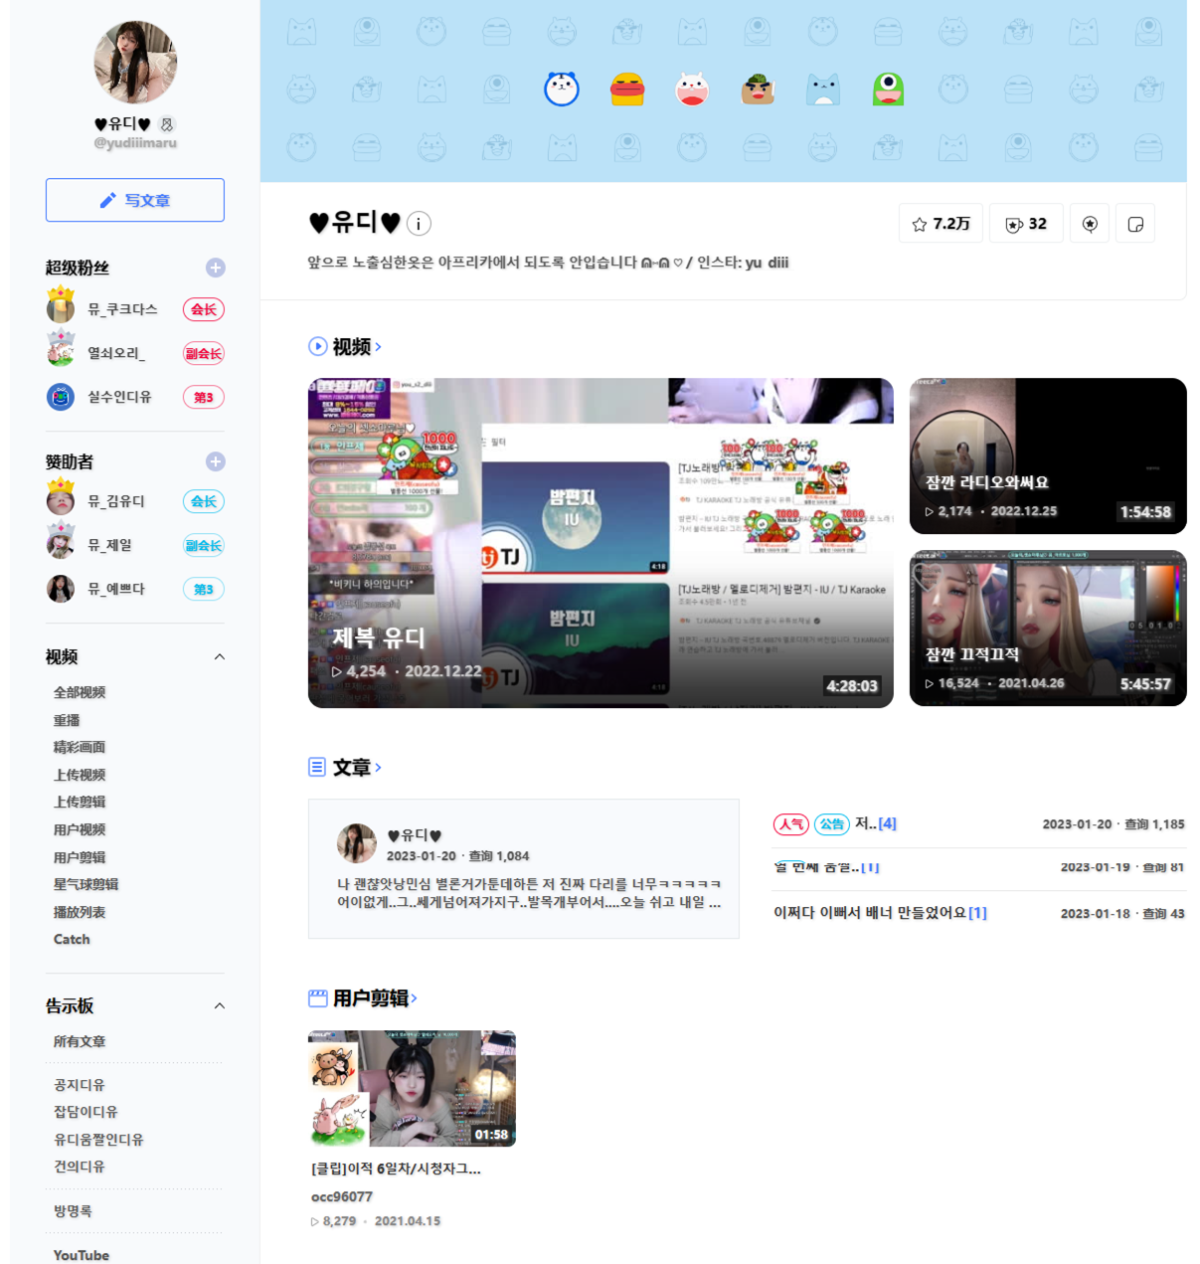
Task: Collapse the 告示板 sidebar section
Action: (220, 1006)
